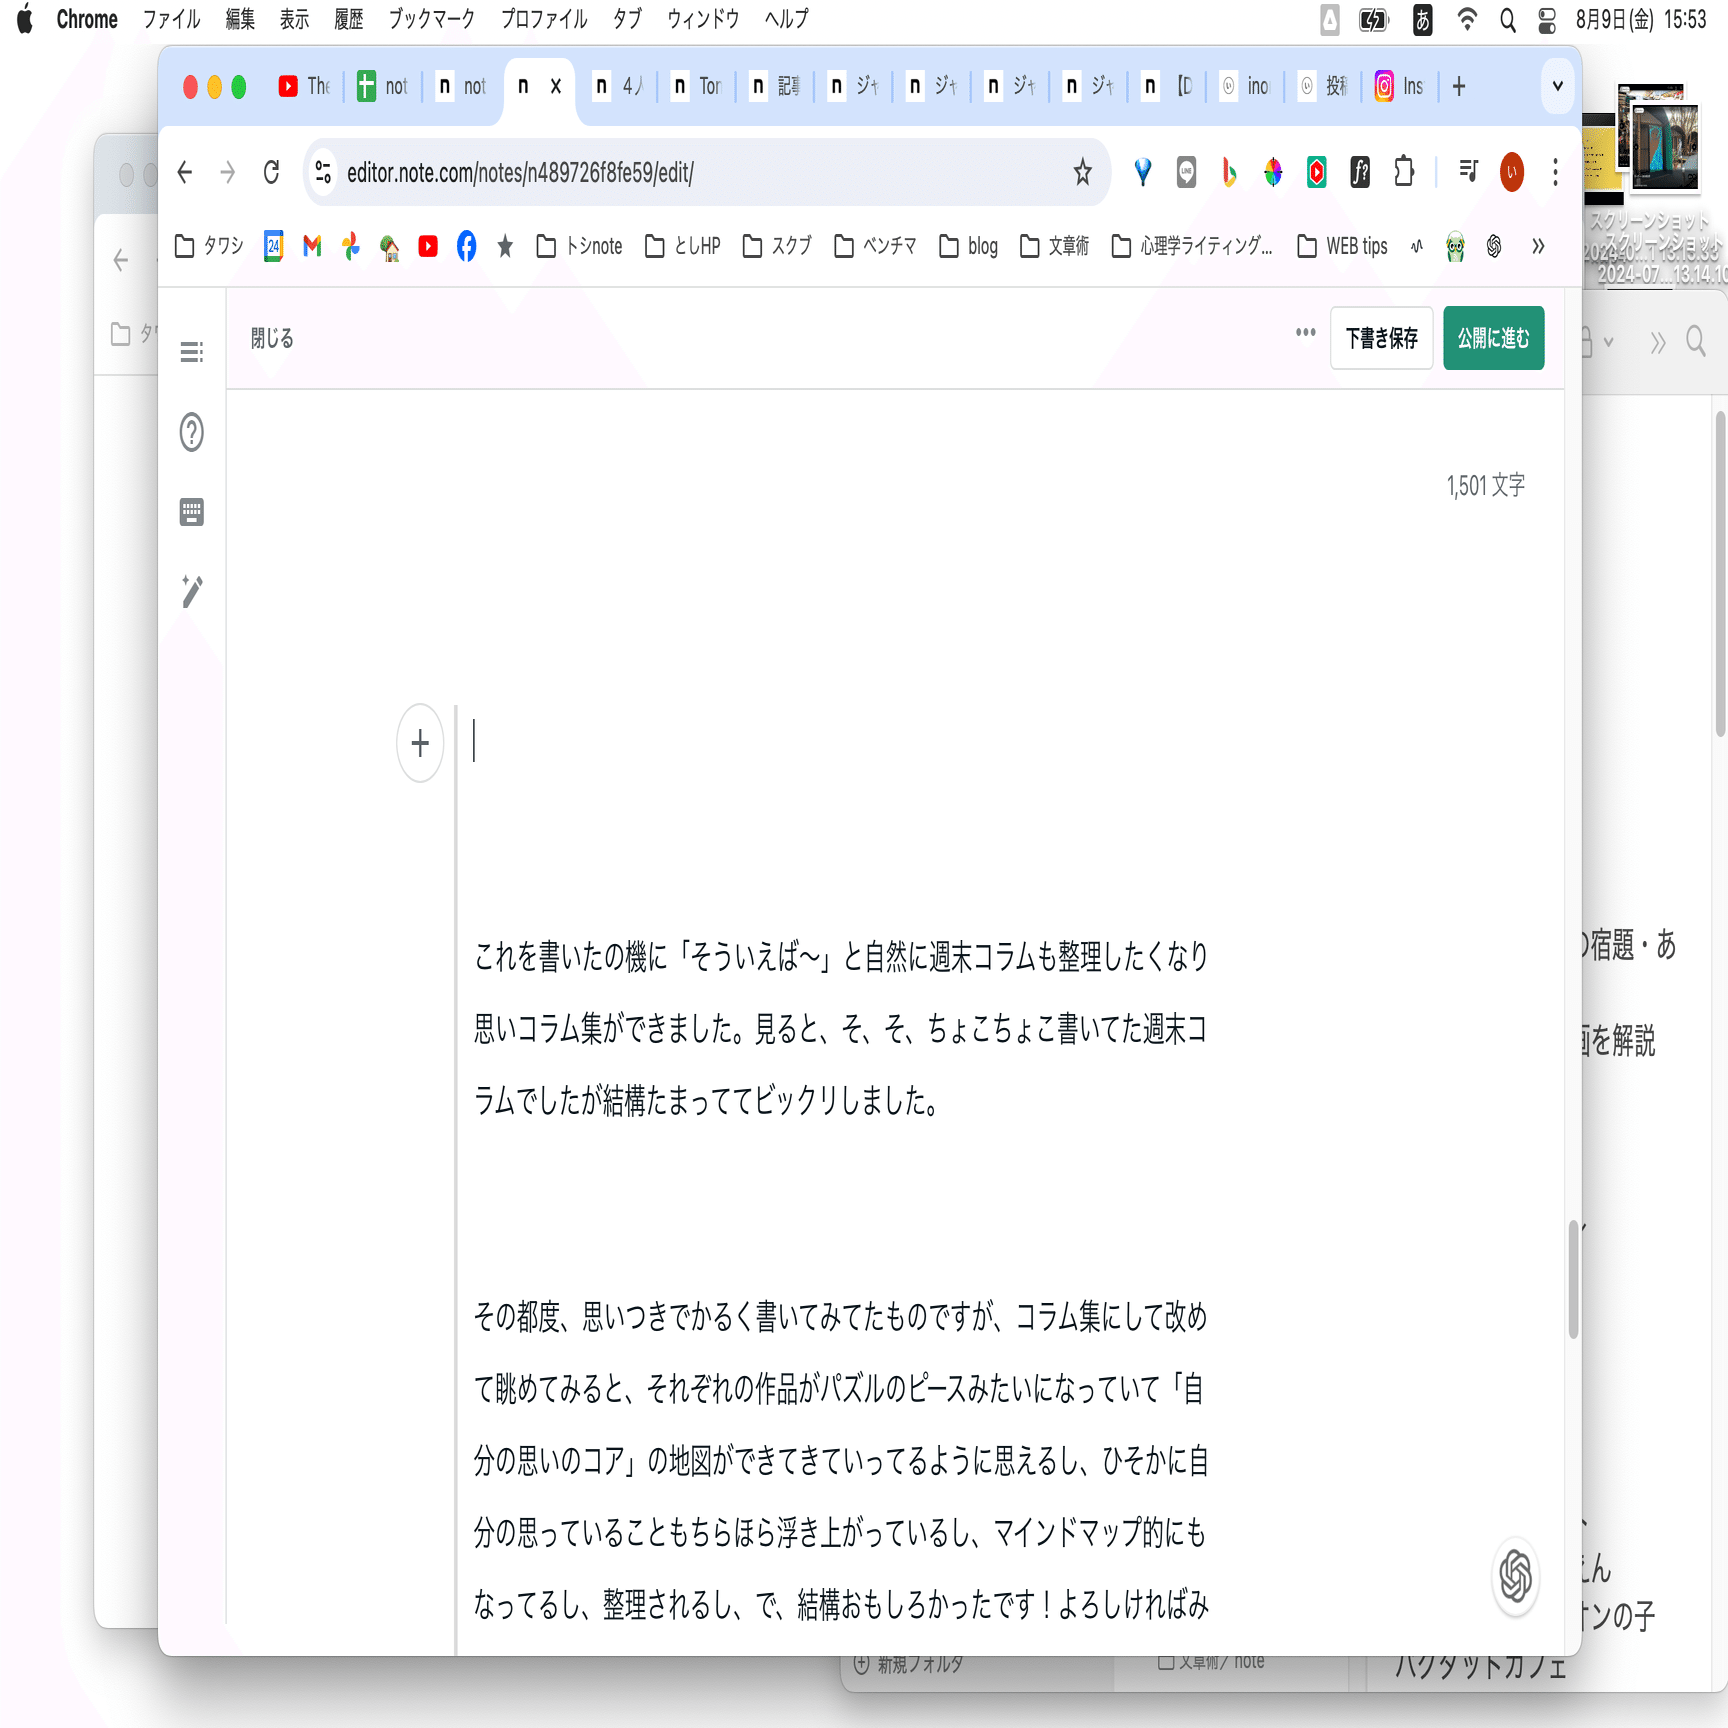The height and width of the screenshot is (1728, 1728).
Task: Open the 編集 menu
Action: point(240,19)
